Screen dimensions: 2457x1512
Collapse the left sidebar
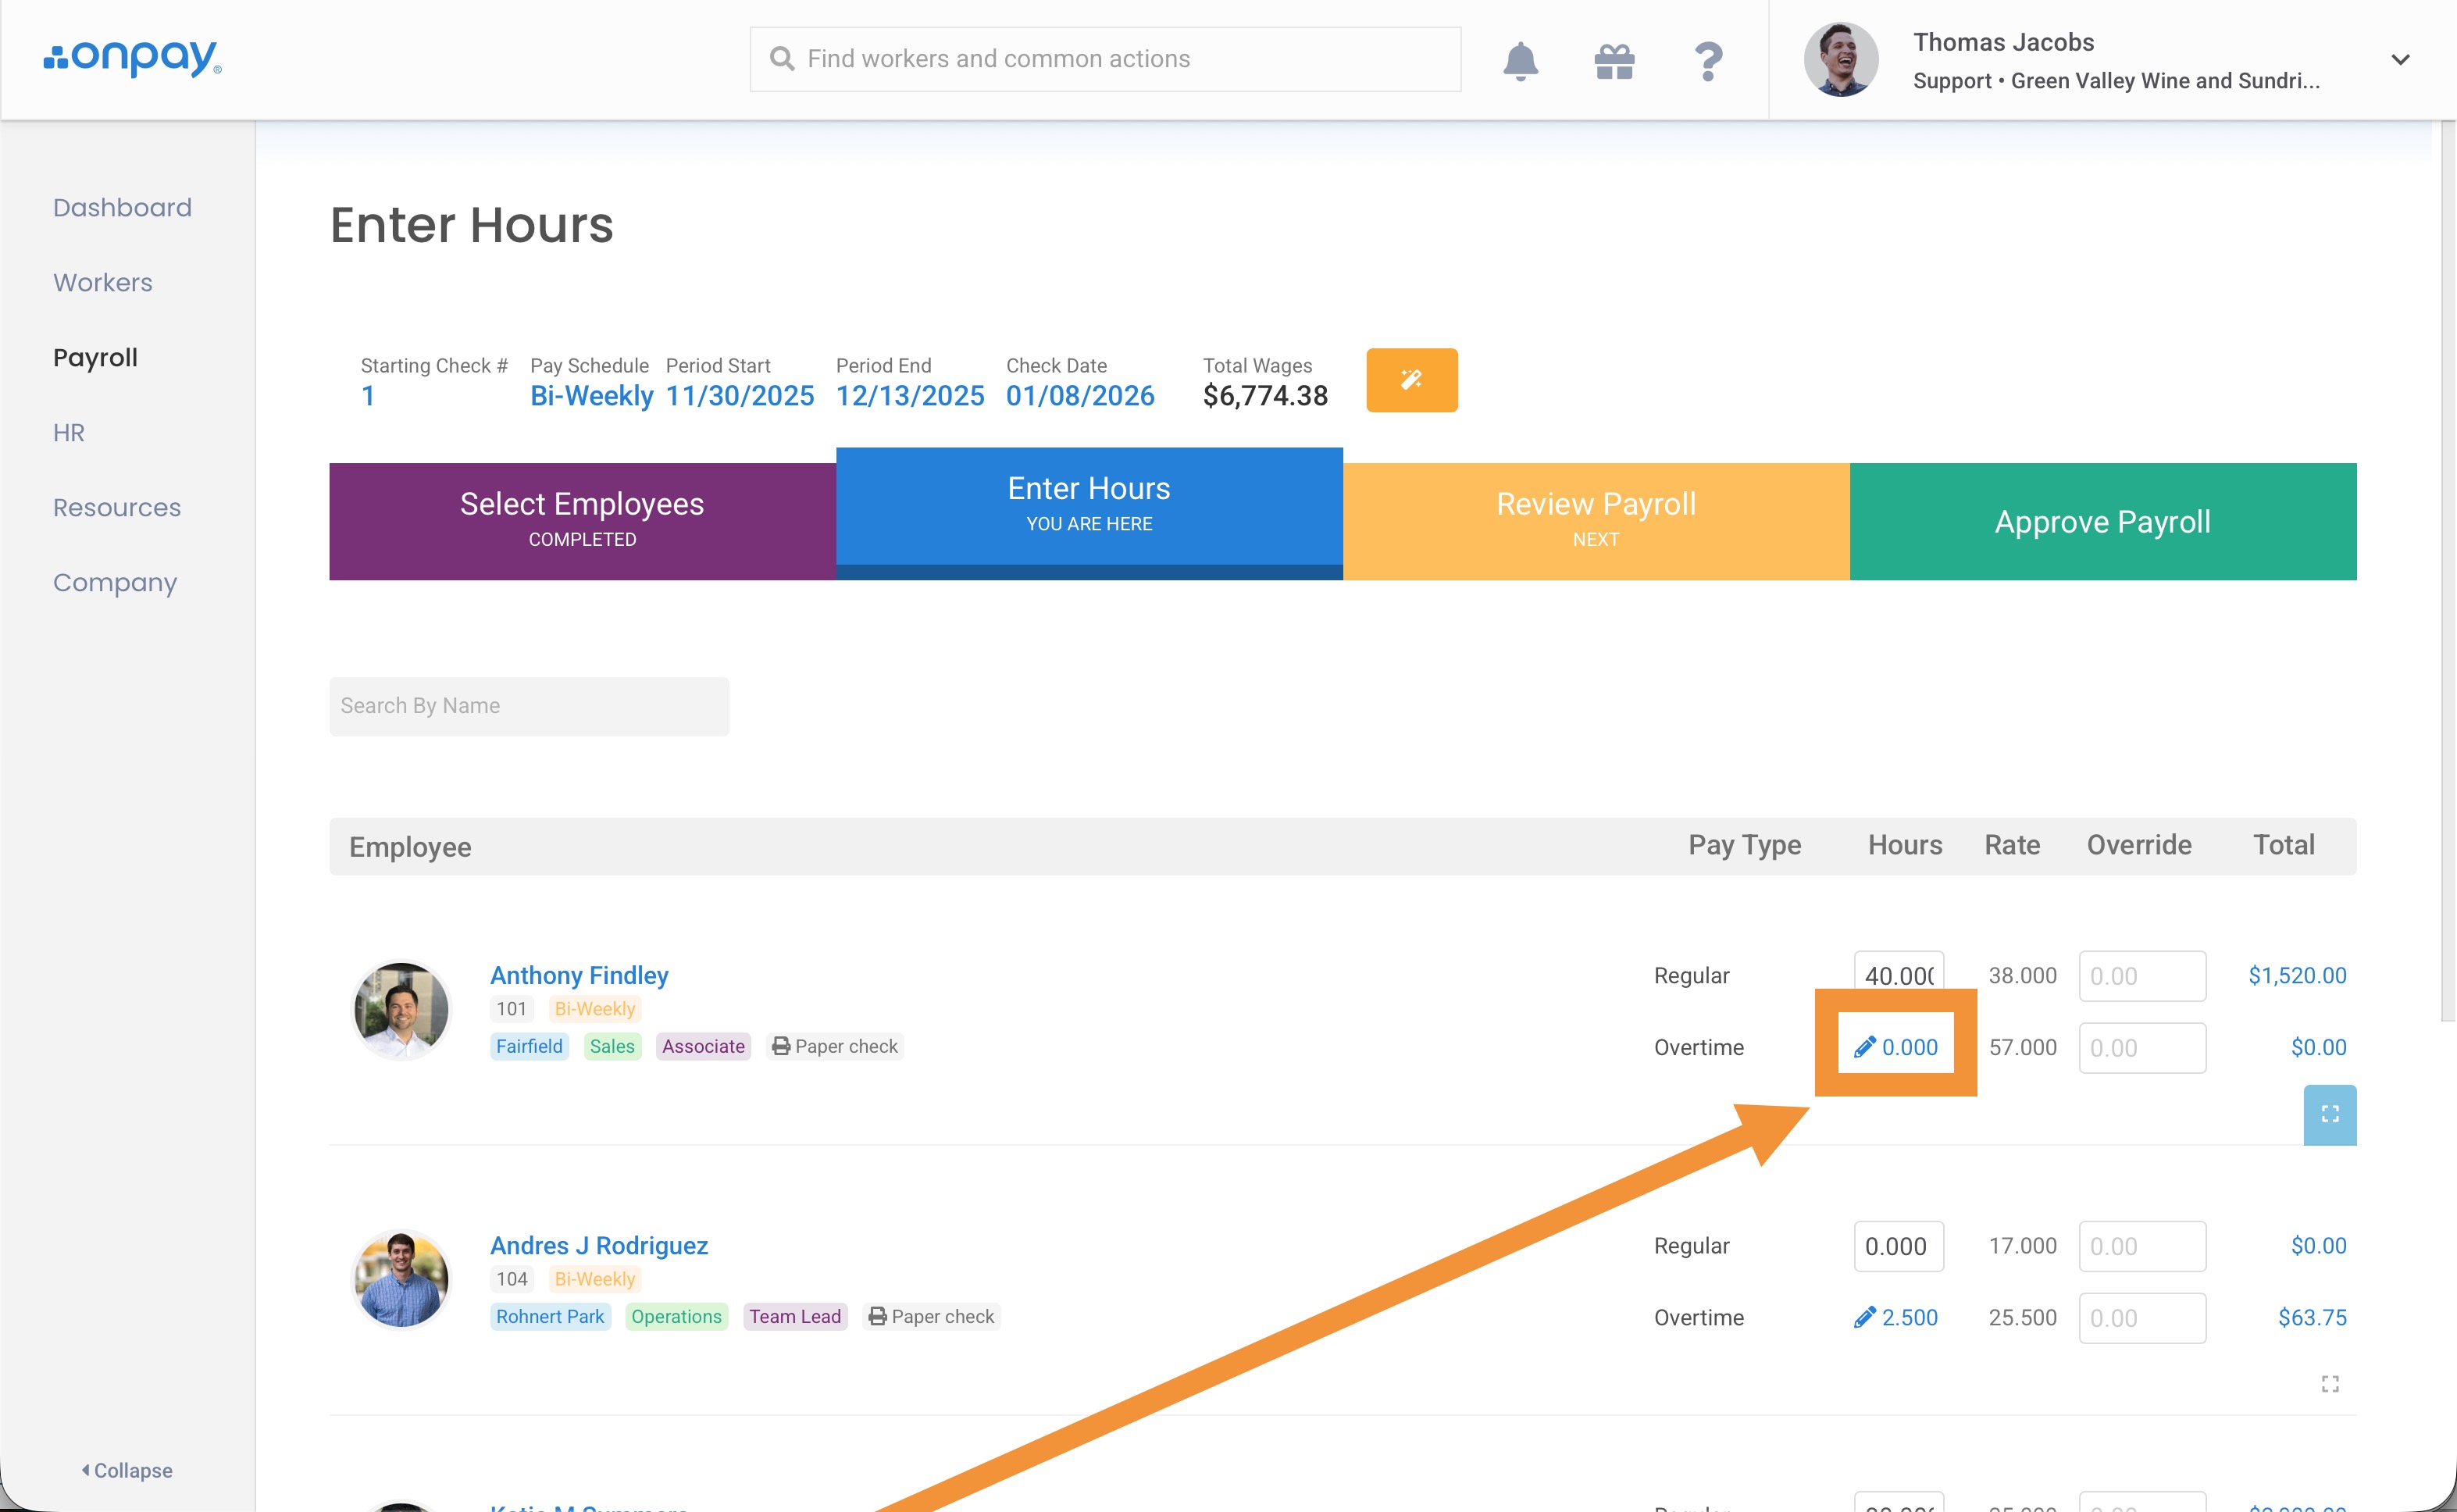(127, 1470)
